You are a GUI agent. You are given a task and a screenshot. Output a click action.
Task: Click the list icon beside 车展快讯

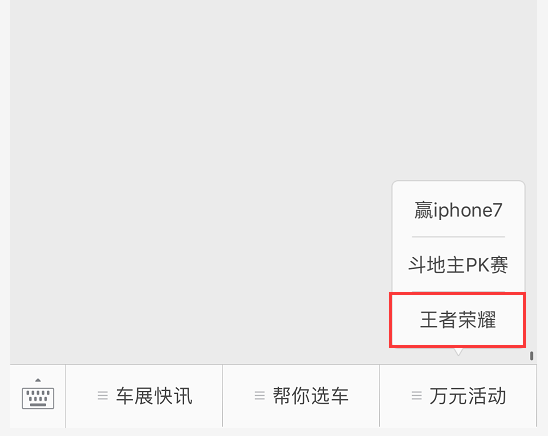click(103, 395)
